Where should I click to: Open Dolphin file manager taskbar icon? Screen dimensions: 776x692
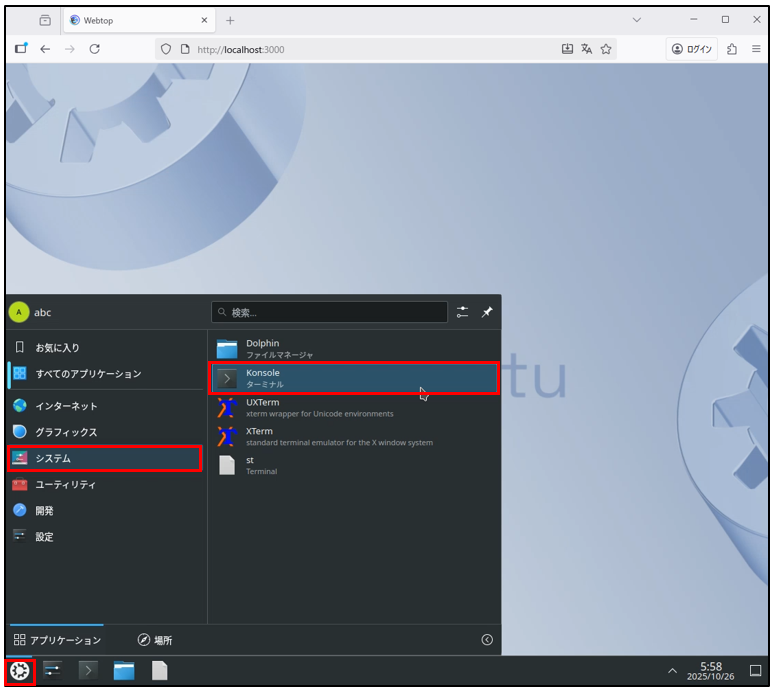124,671
